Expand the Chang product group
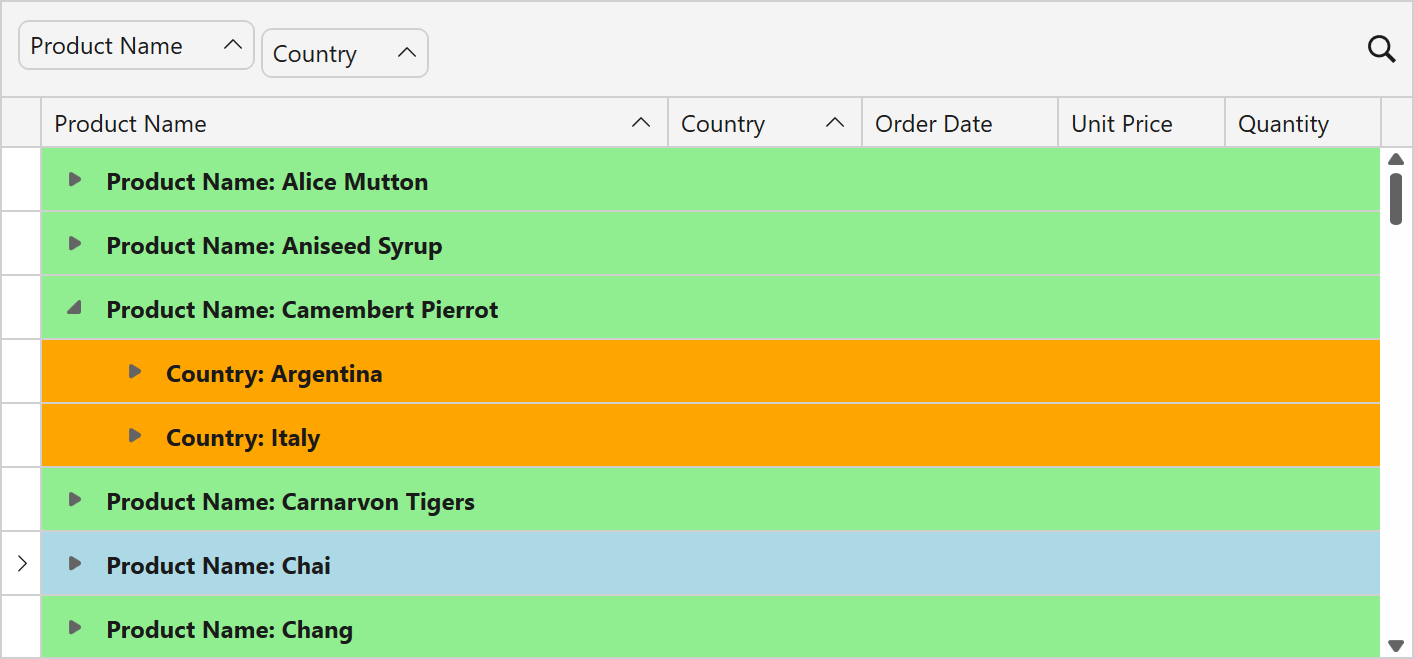1414x659 pixels. pos(74,628)
